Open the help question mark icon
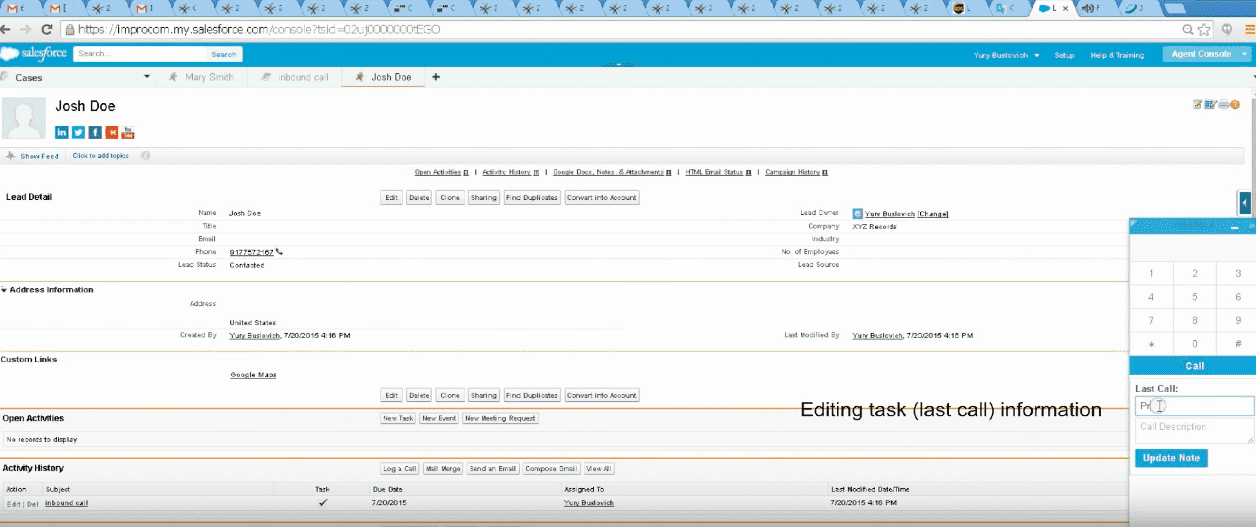 (1235, 104)
